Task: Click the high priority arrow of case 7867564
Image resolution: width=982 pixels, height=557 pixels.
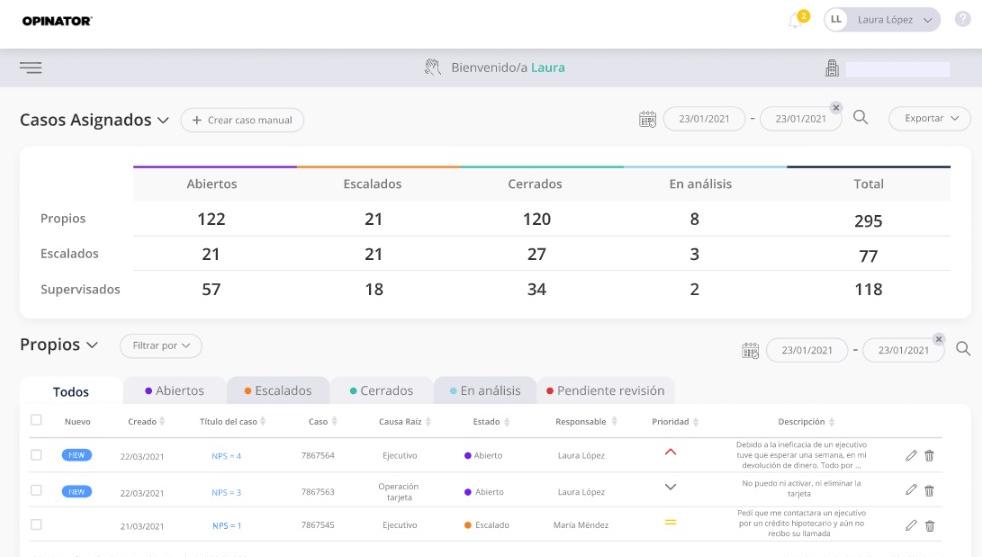Action: pyautogui.click(x=670, y=452)
